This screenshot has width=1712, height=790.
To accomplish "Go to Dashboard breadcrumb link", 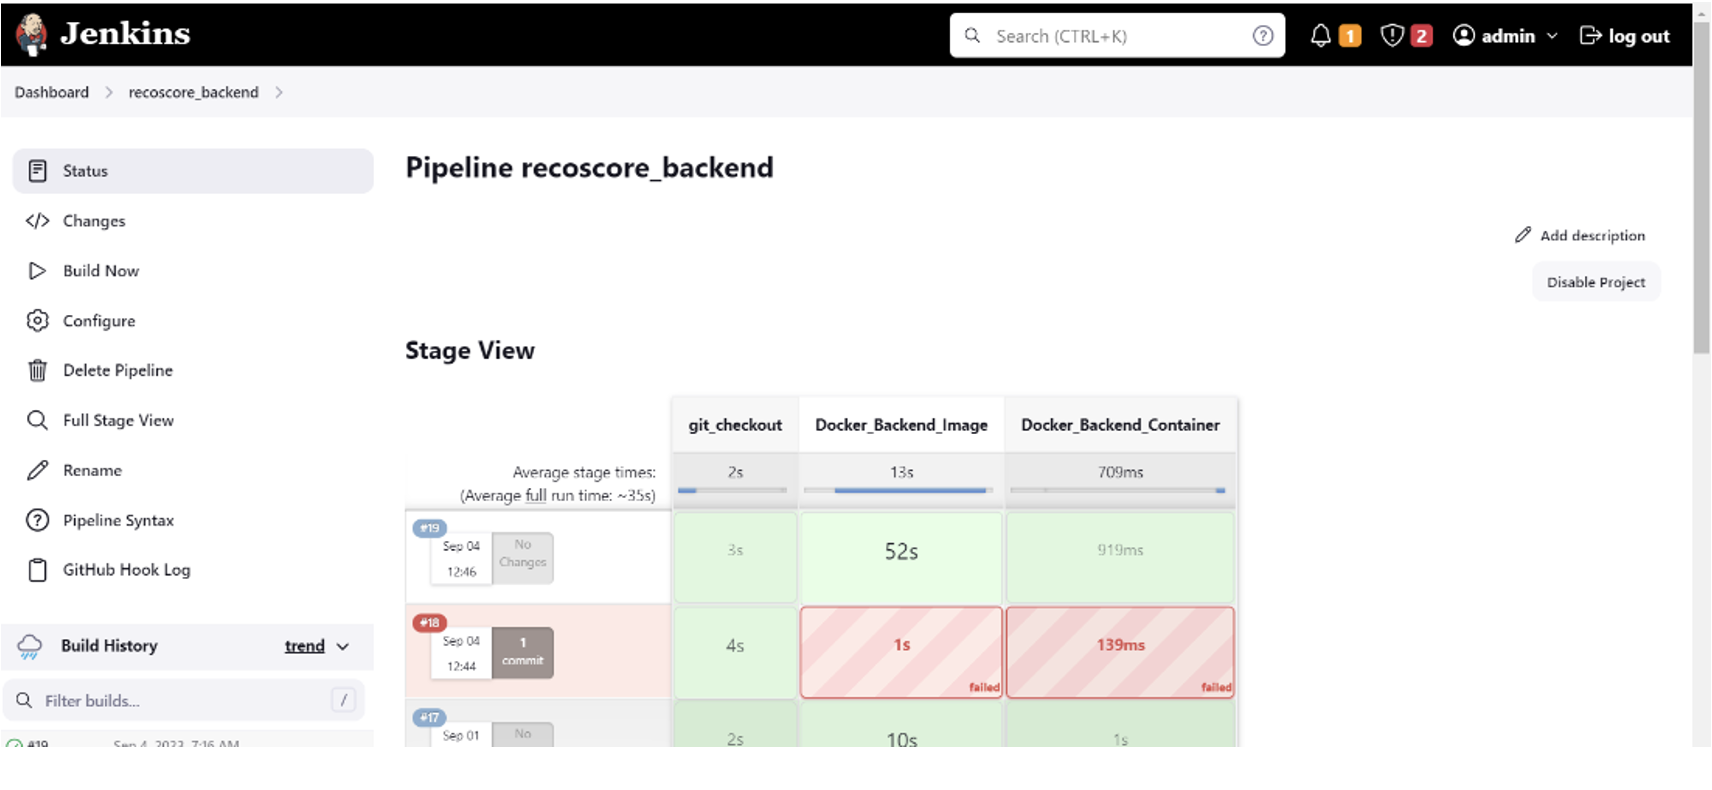I will point(52,92).
